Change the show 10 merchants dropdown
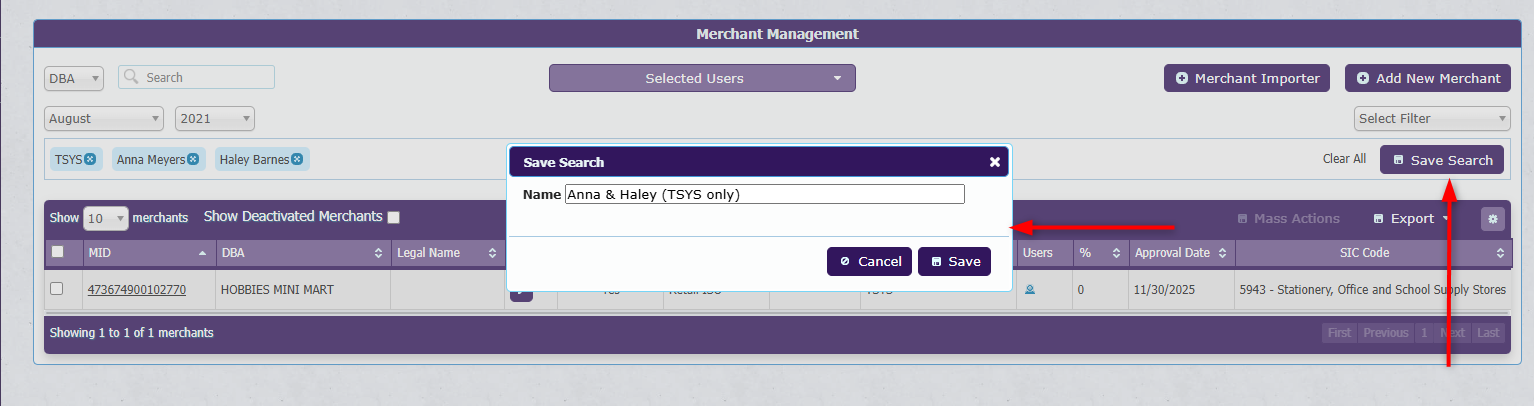 coord(106,218)
